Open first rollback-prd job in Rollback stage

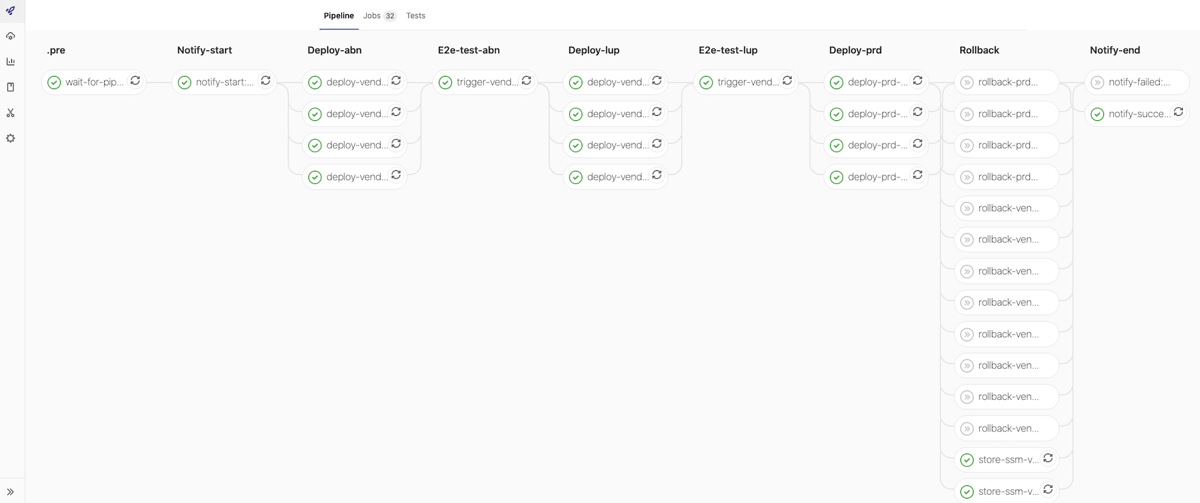(x=1007, y=82)
